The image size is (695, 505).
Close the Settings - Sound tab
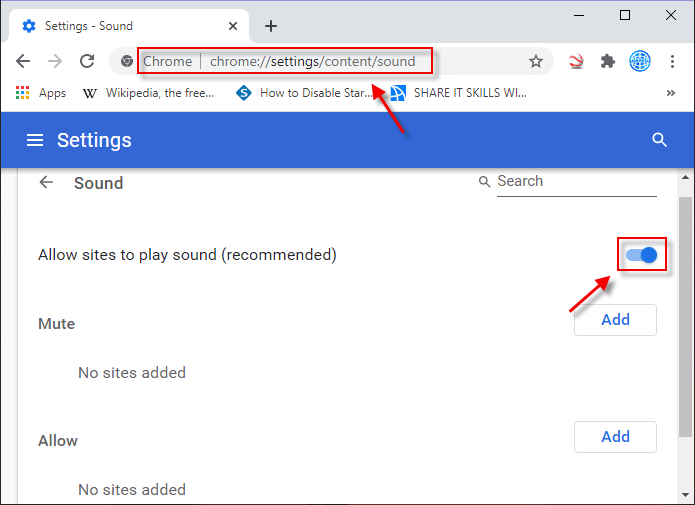pos(233,26)
